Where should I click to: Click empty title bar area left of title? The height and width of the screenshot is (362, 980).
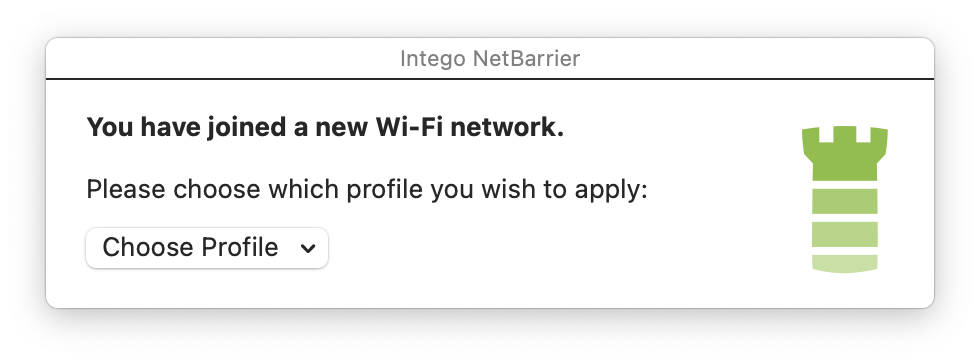click(219, 59)
